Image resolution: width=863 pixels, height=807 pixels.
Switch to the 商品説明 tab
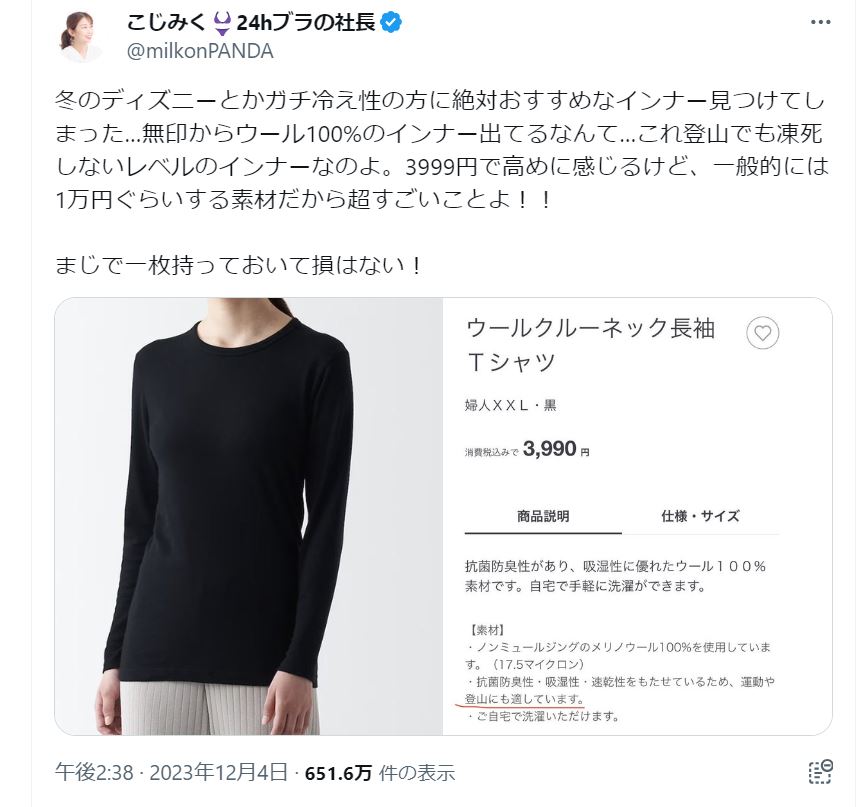pos(543,516)
